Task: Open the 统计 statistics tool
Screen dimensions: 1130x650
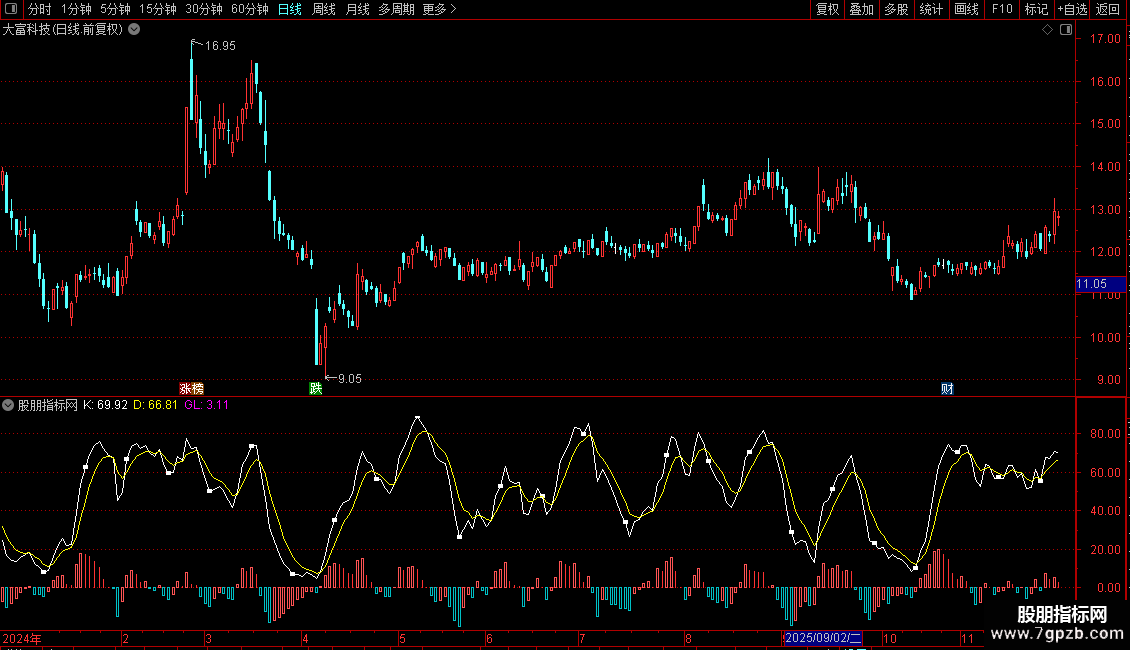Action: tap(931, 9)
